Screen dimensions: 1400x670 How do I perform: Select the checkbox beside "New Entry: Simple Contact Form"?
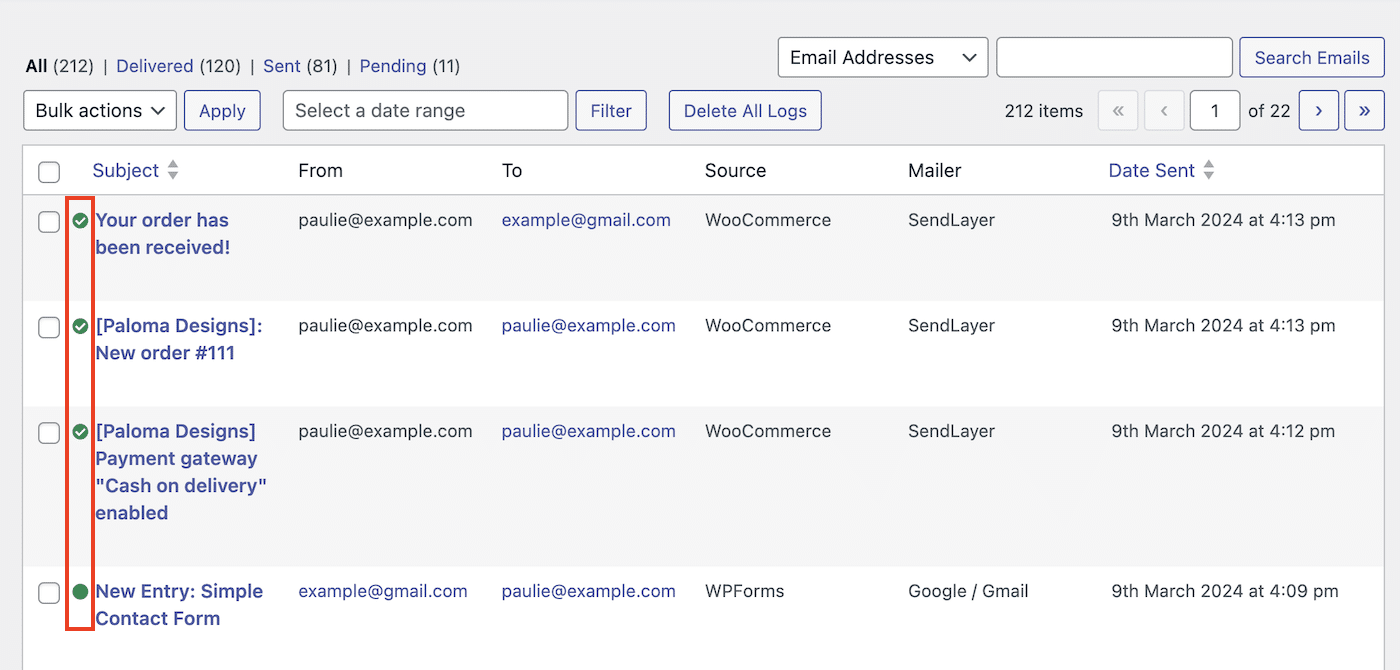49,592
